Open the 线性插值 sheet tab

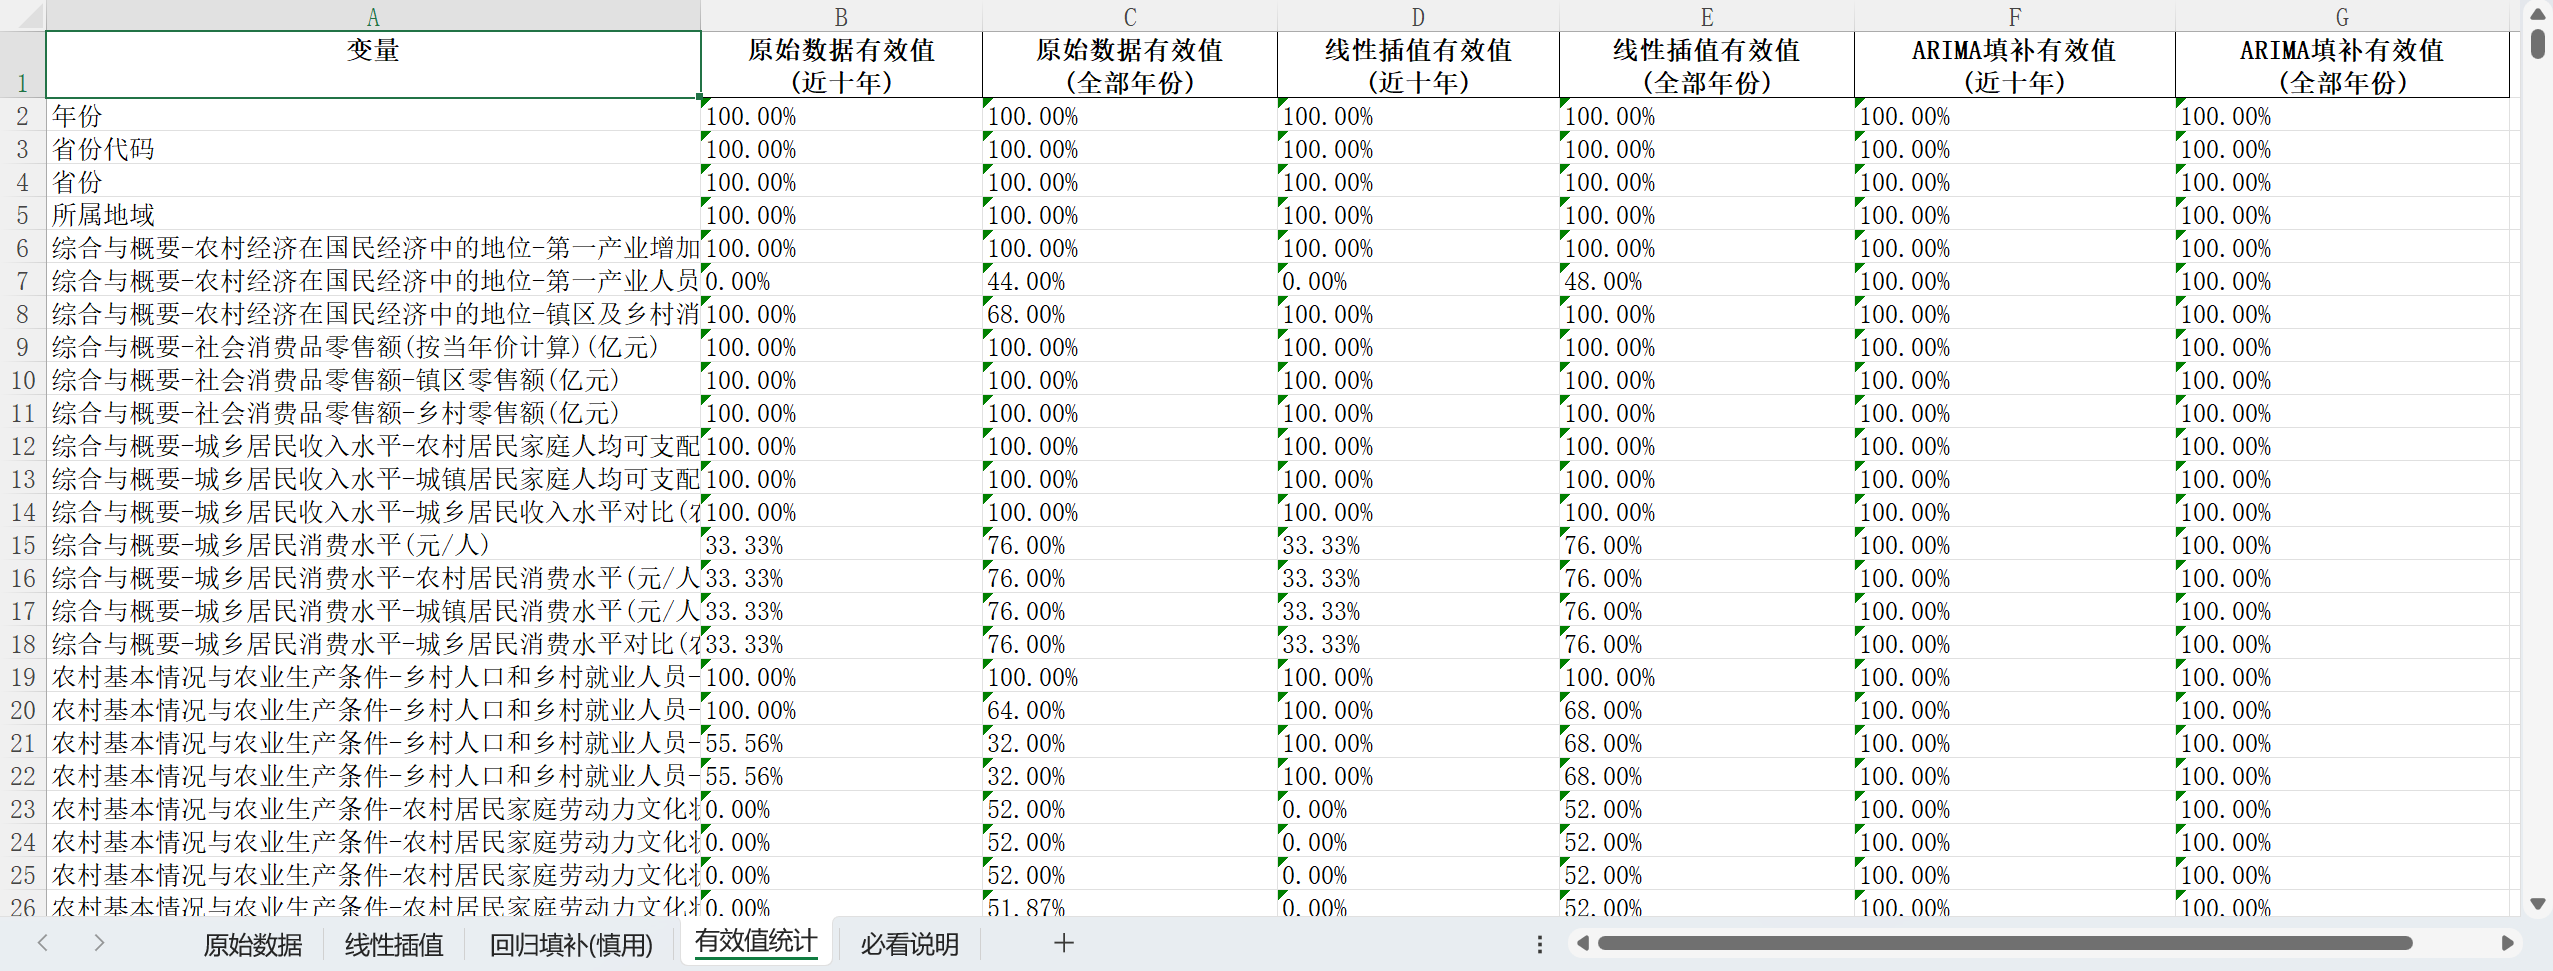click(x=394, y=944)
